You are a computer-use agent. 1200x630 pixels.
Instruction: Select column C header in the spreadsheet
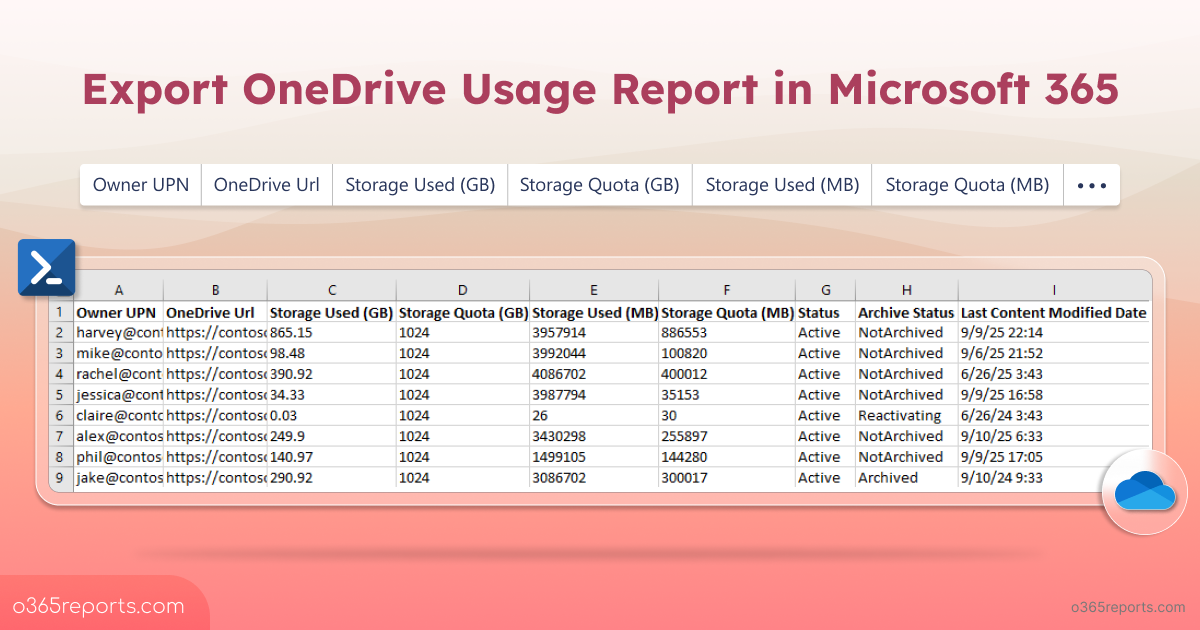pyautogui.click(x=331, y=290)
